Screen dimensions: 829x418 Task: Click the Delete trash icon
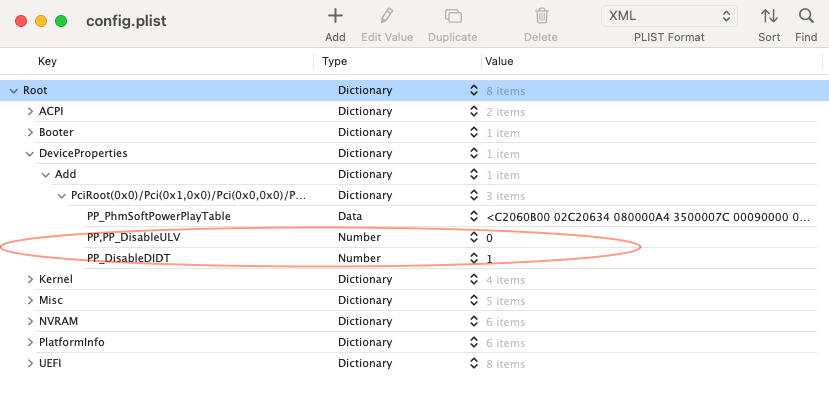tap(541, 16)
